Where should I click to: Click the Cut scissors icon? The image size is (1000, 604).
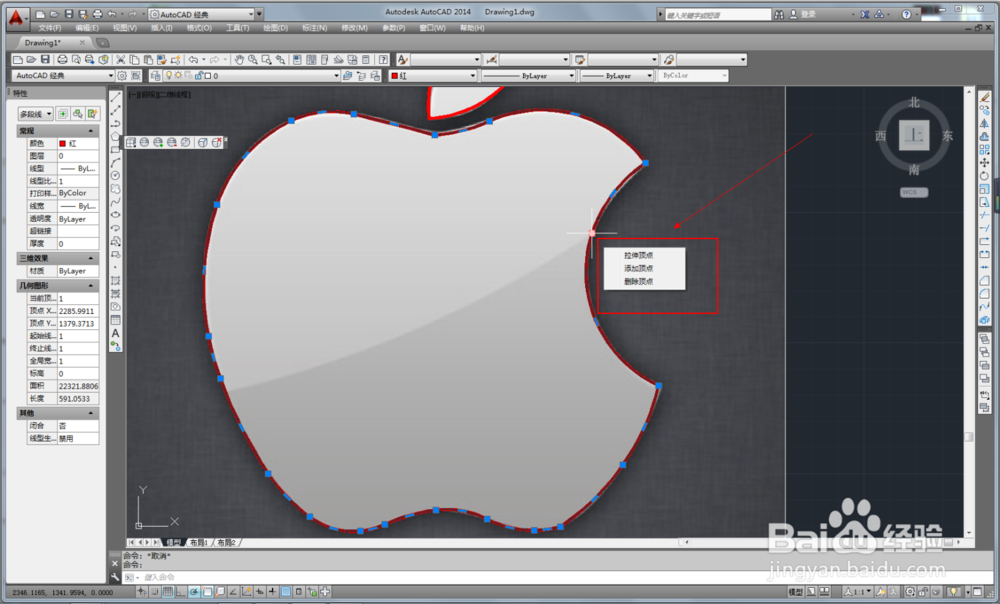120,59
